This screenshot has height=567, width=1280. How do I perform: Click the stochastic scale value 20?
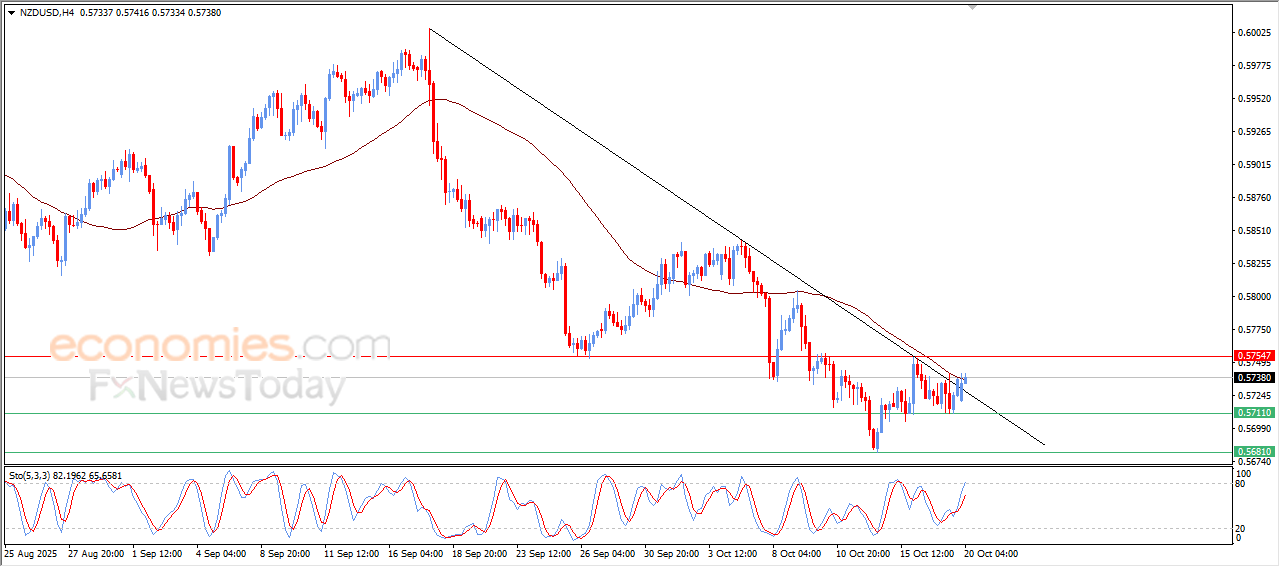click(1242, 527)
